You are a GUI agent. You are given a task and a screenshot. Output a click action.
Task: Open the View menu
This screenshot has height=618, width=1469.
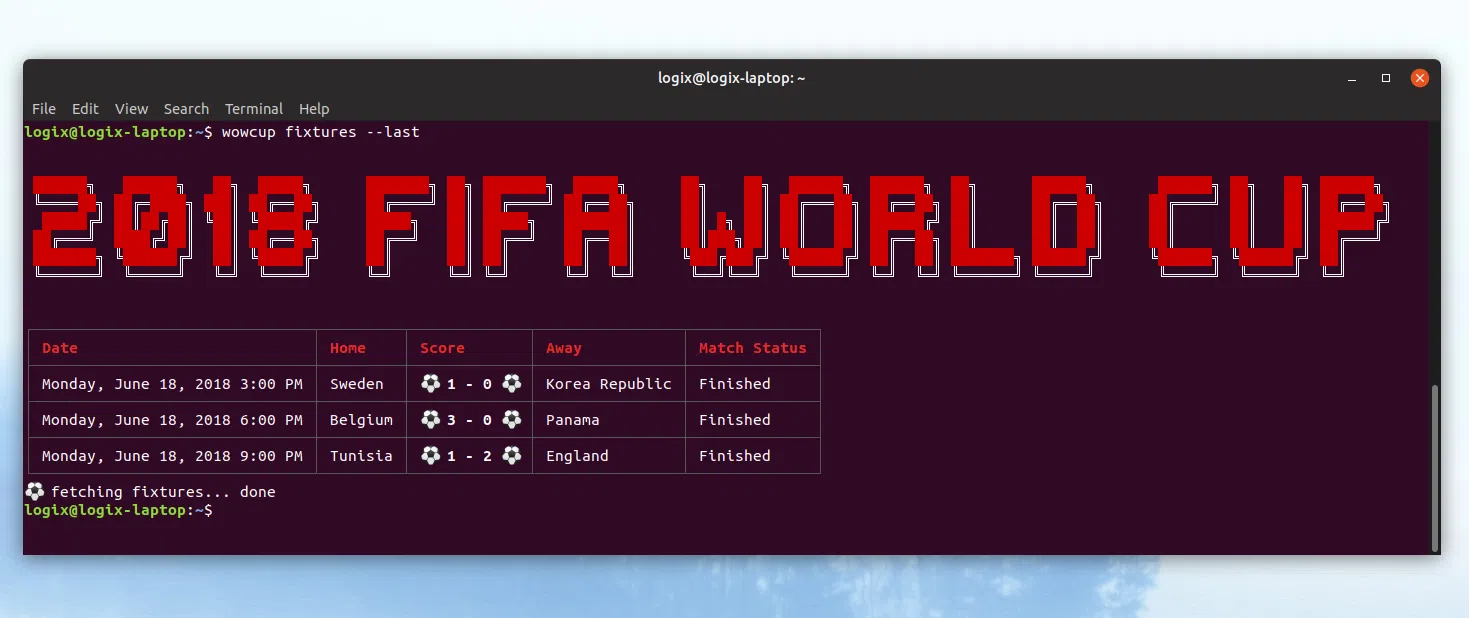pyautogui.click(x=131, y=109)
